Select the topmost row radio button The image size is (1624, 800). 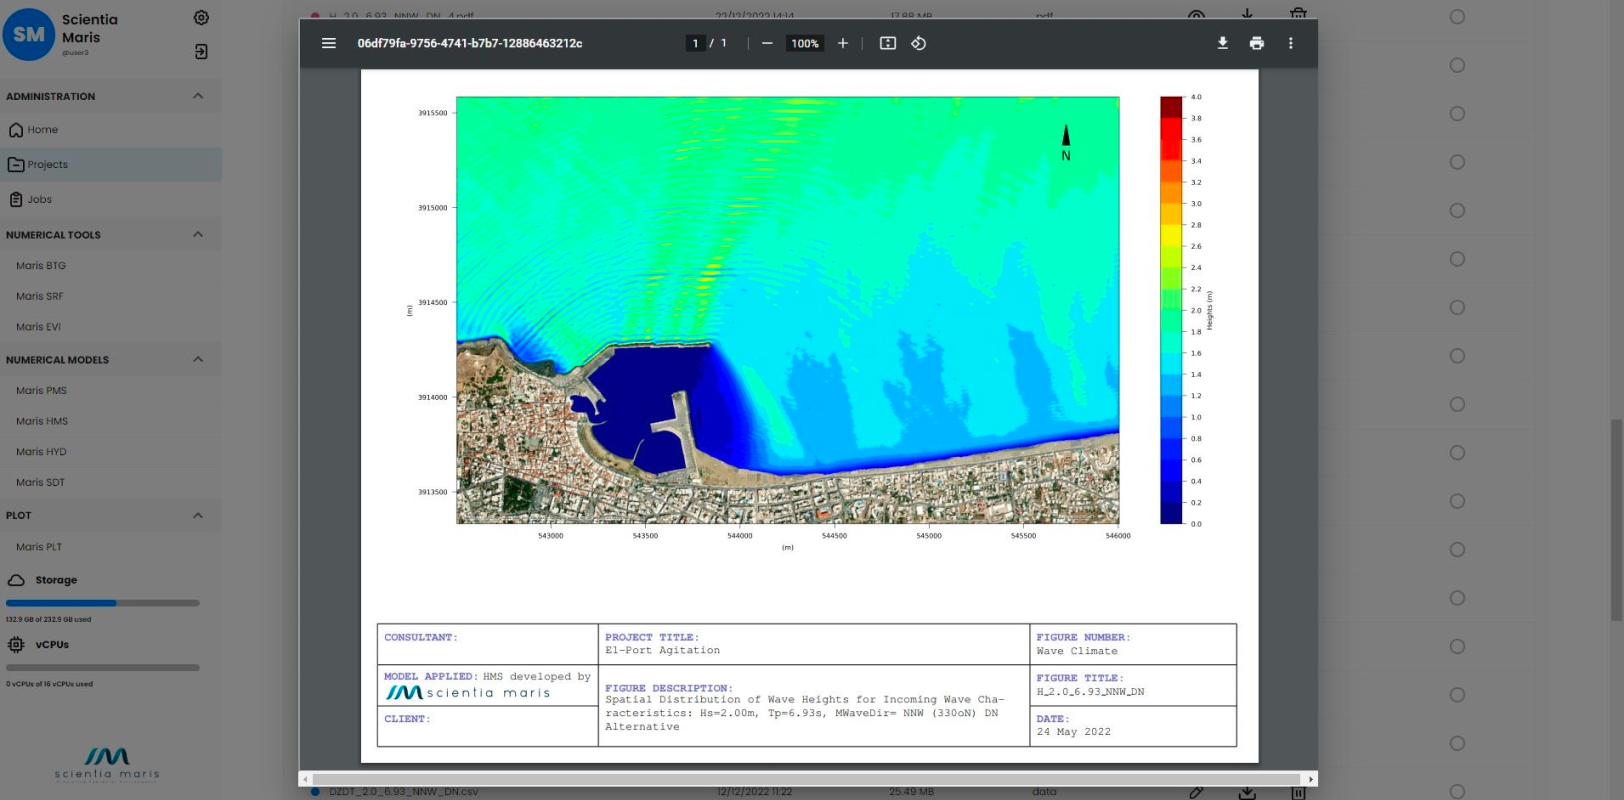tap(1457, 17)
